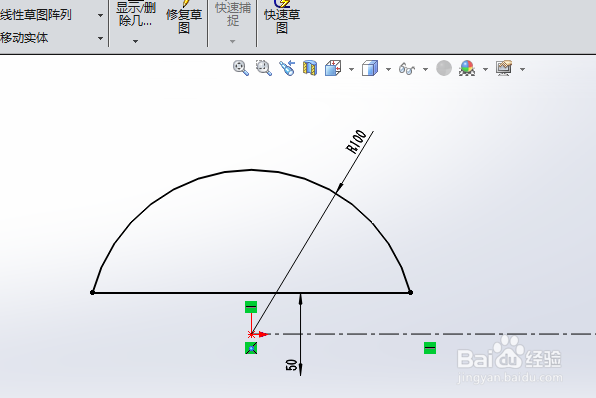Open the Hide/Show Items dropdown arrow
The image size is (596, 398).
425,69
